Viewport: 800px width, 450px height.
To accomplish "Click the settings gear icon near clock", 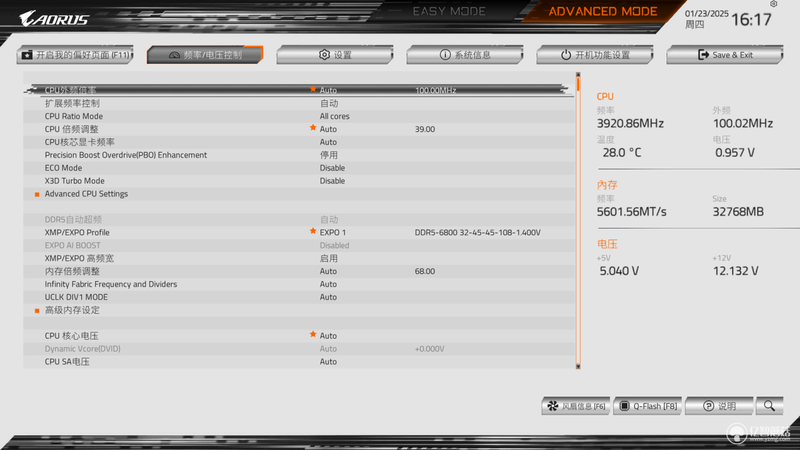I will [x=773, y=4].
